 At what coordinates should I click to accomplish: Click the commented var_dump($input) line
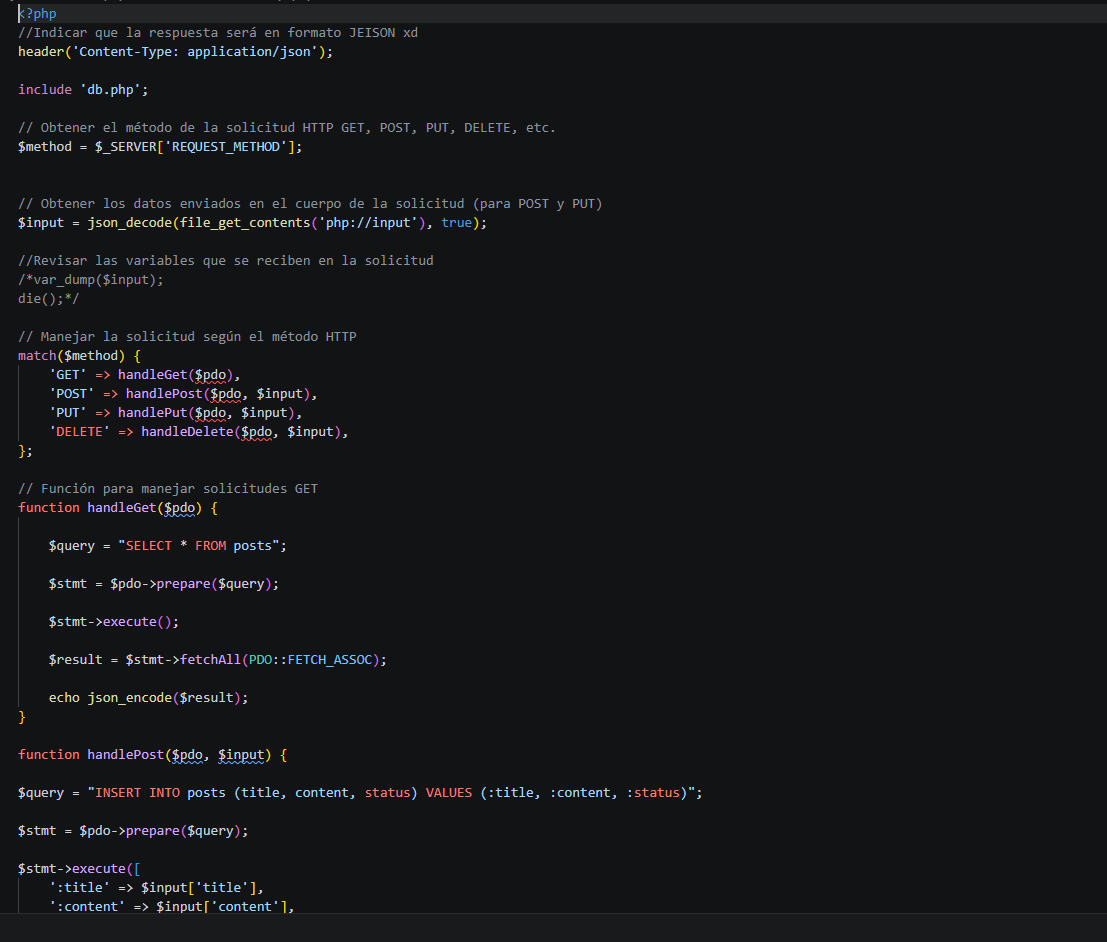pos(91,280)
